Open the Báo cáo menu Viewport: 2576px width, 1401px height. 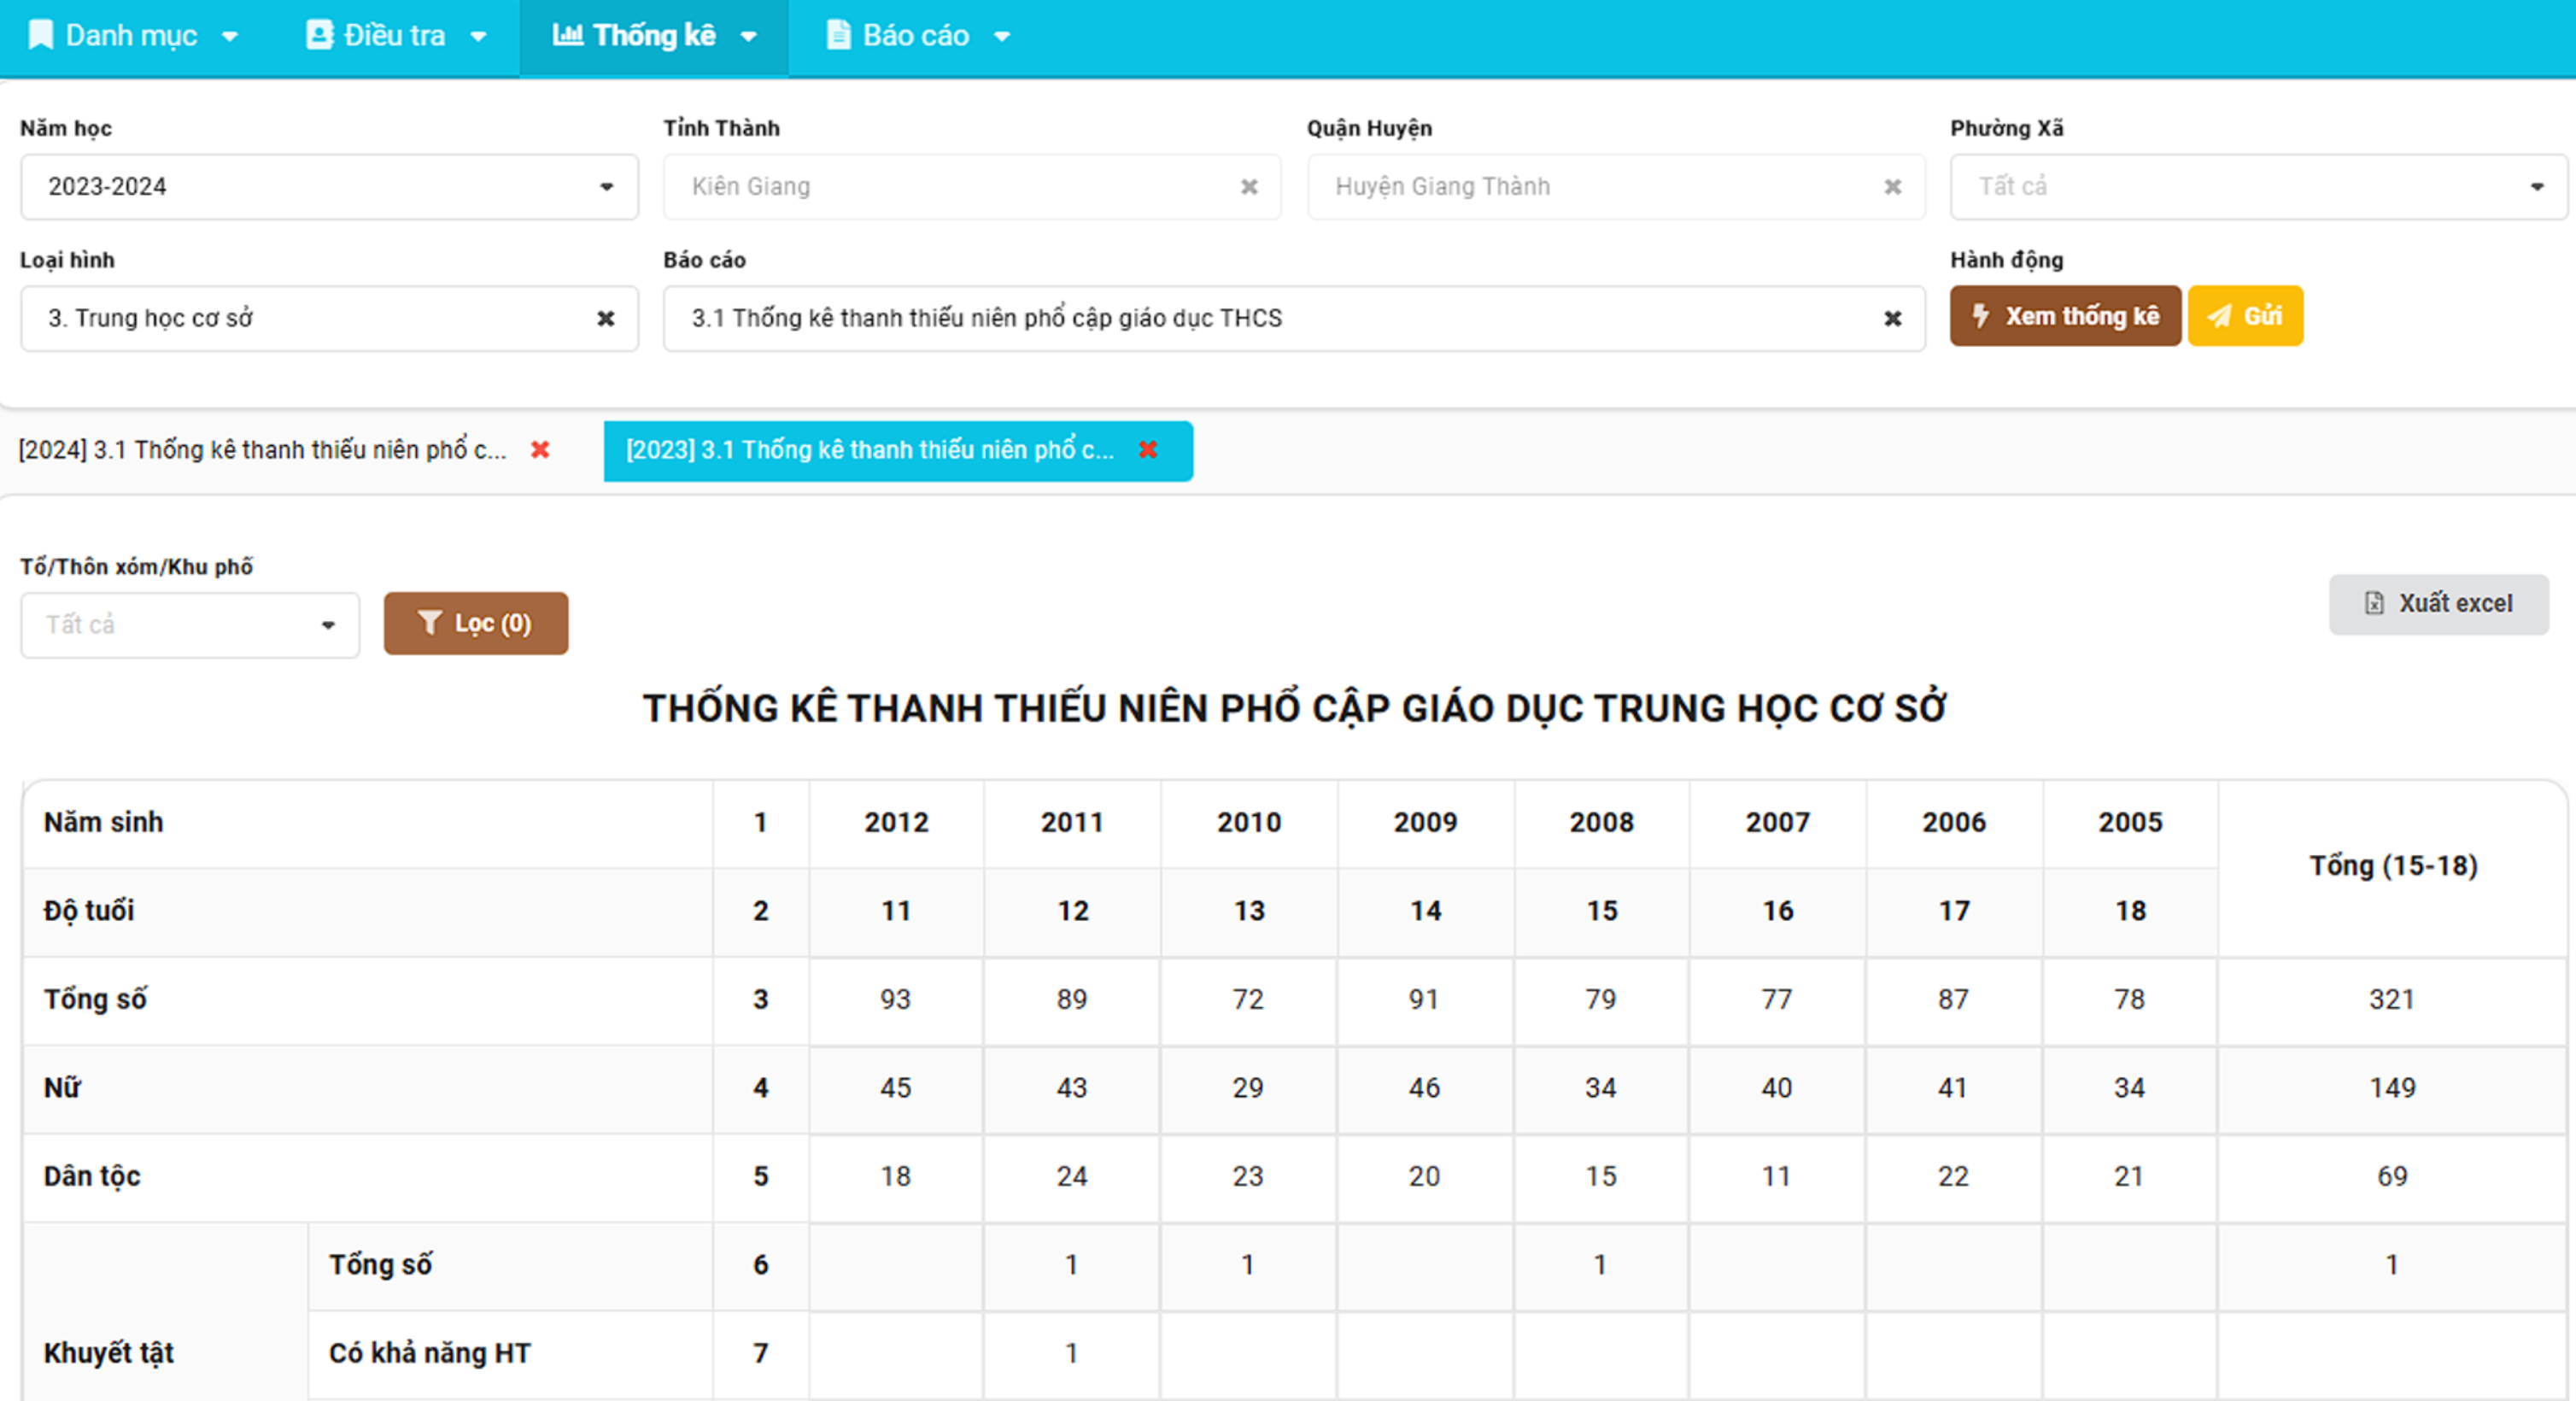click(916, 36)
